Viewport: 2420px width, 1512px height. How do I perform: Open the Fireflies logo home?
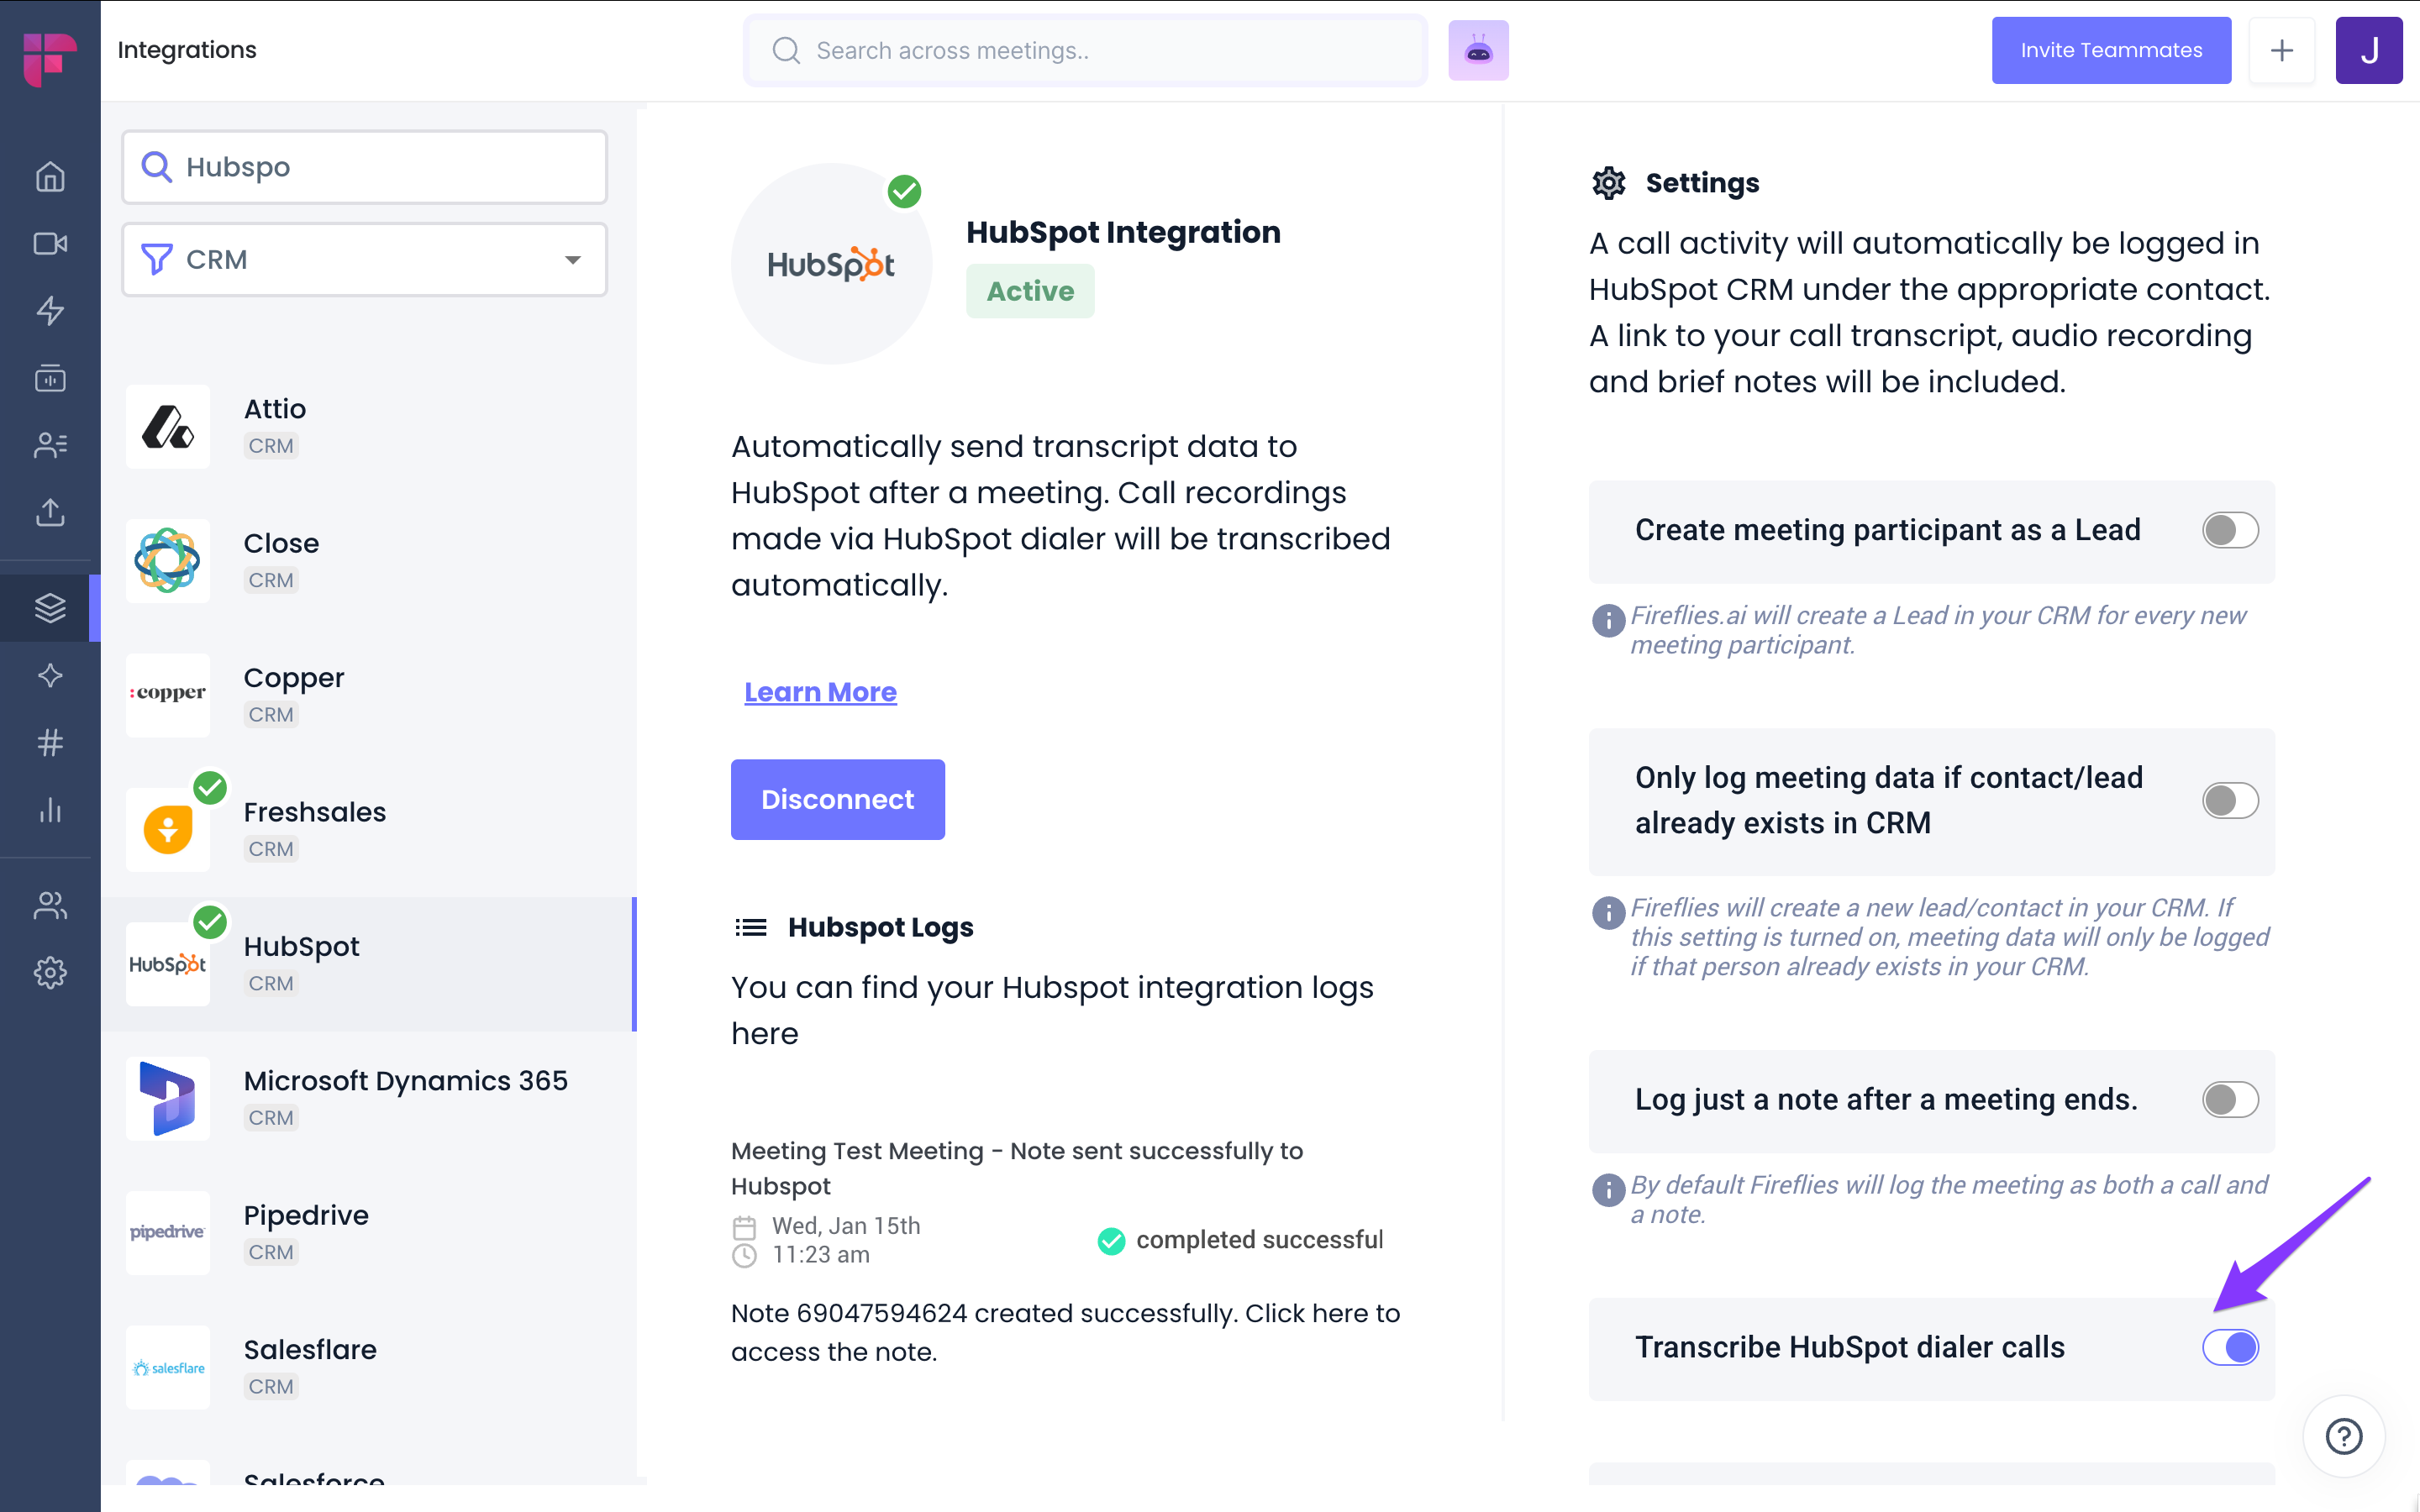50,58
